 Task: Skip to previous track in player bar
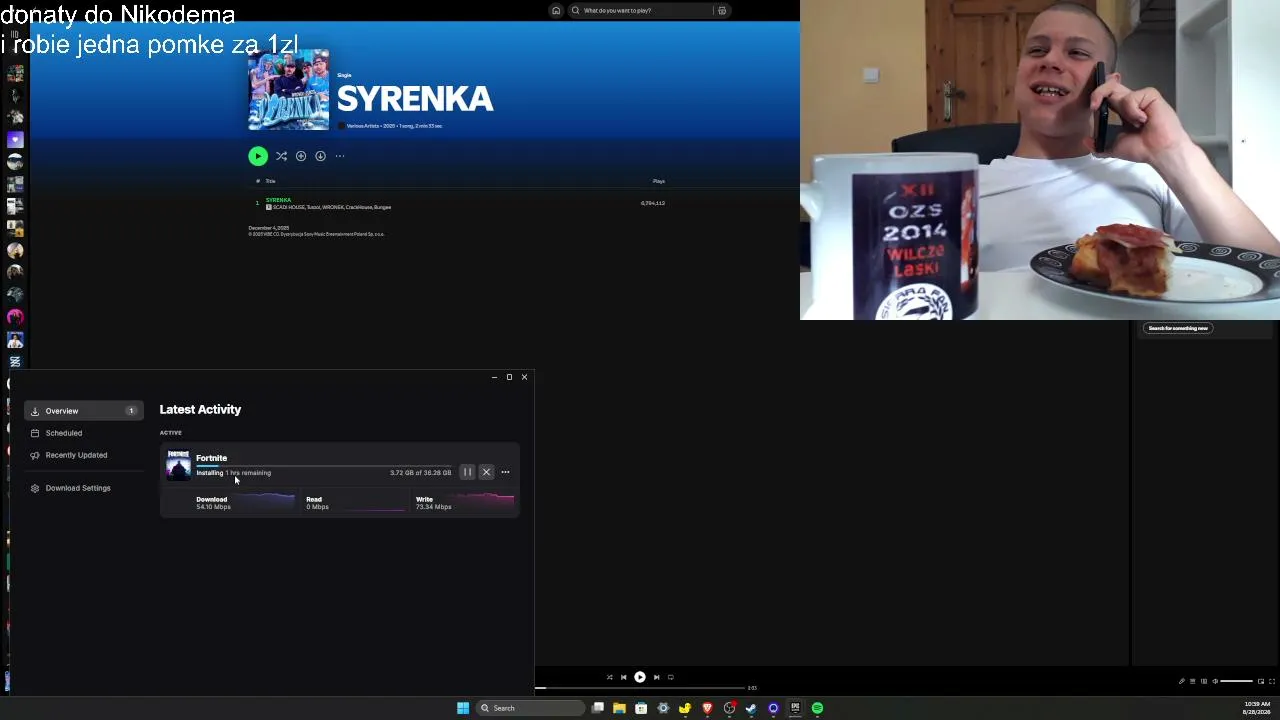pos(623,677)
